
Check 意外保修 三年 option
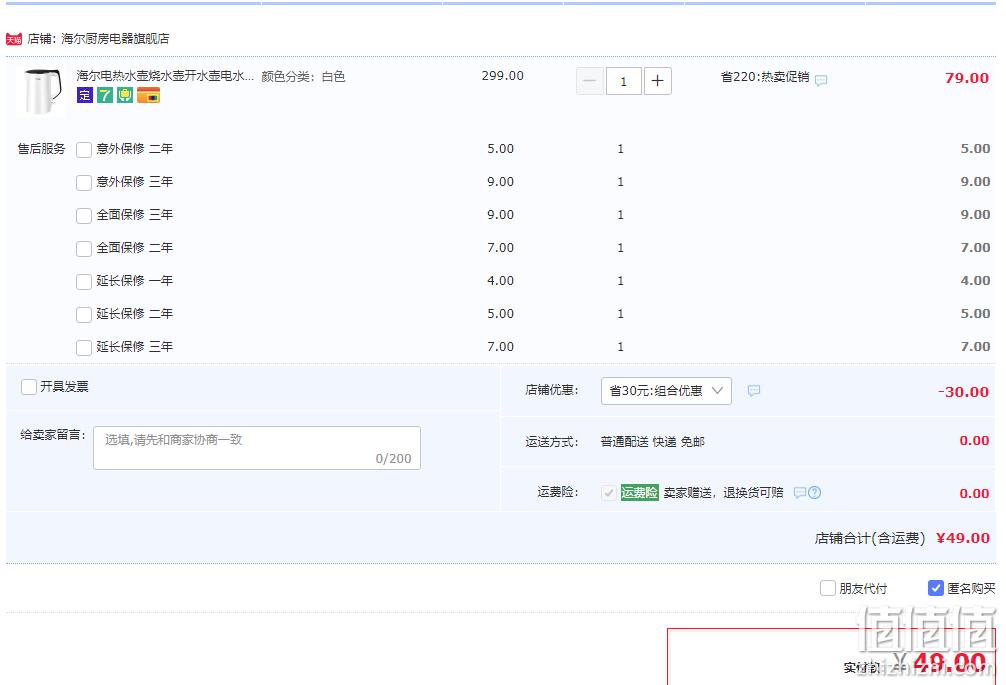84,183
